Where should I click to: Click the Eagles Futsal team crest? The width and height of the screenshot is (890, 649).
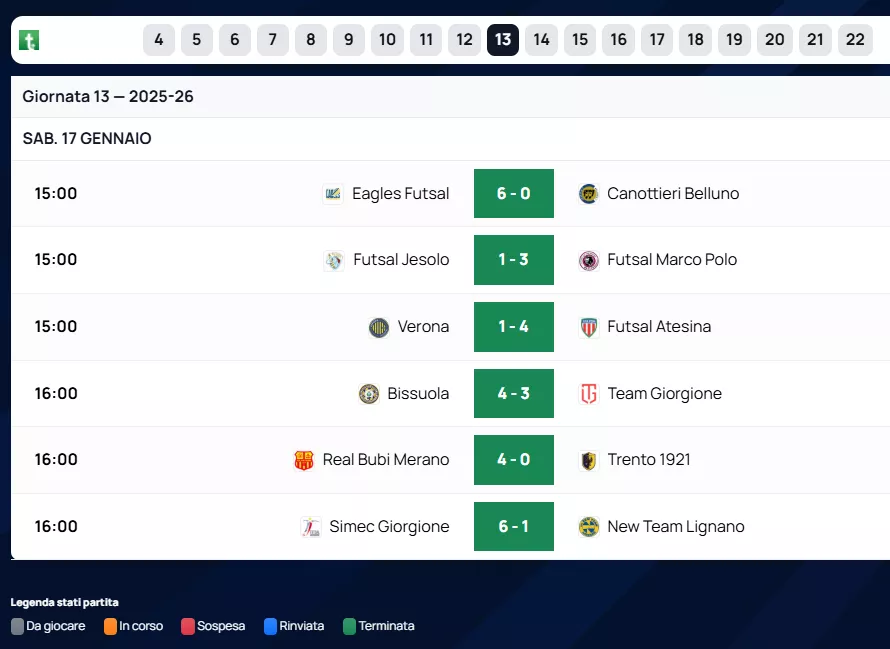pyautogui.click(x=333, y=194)
